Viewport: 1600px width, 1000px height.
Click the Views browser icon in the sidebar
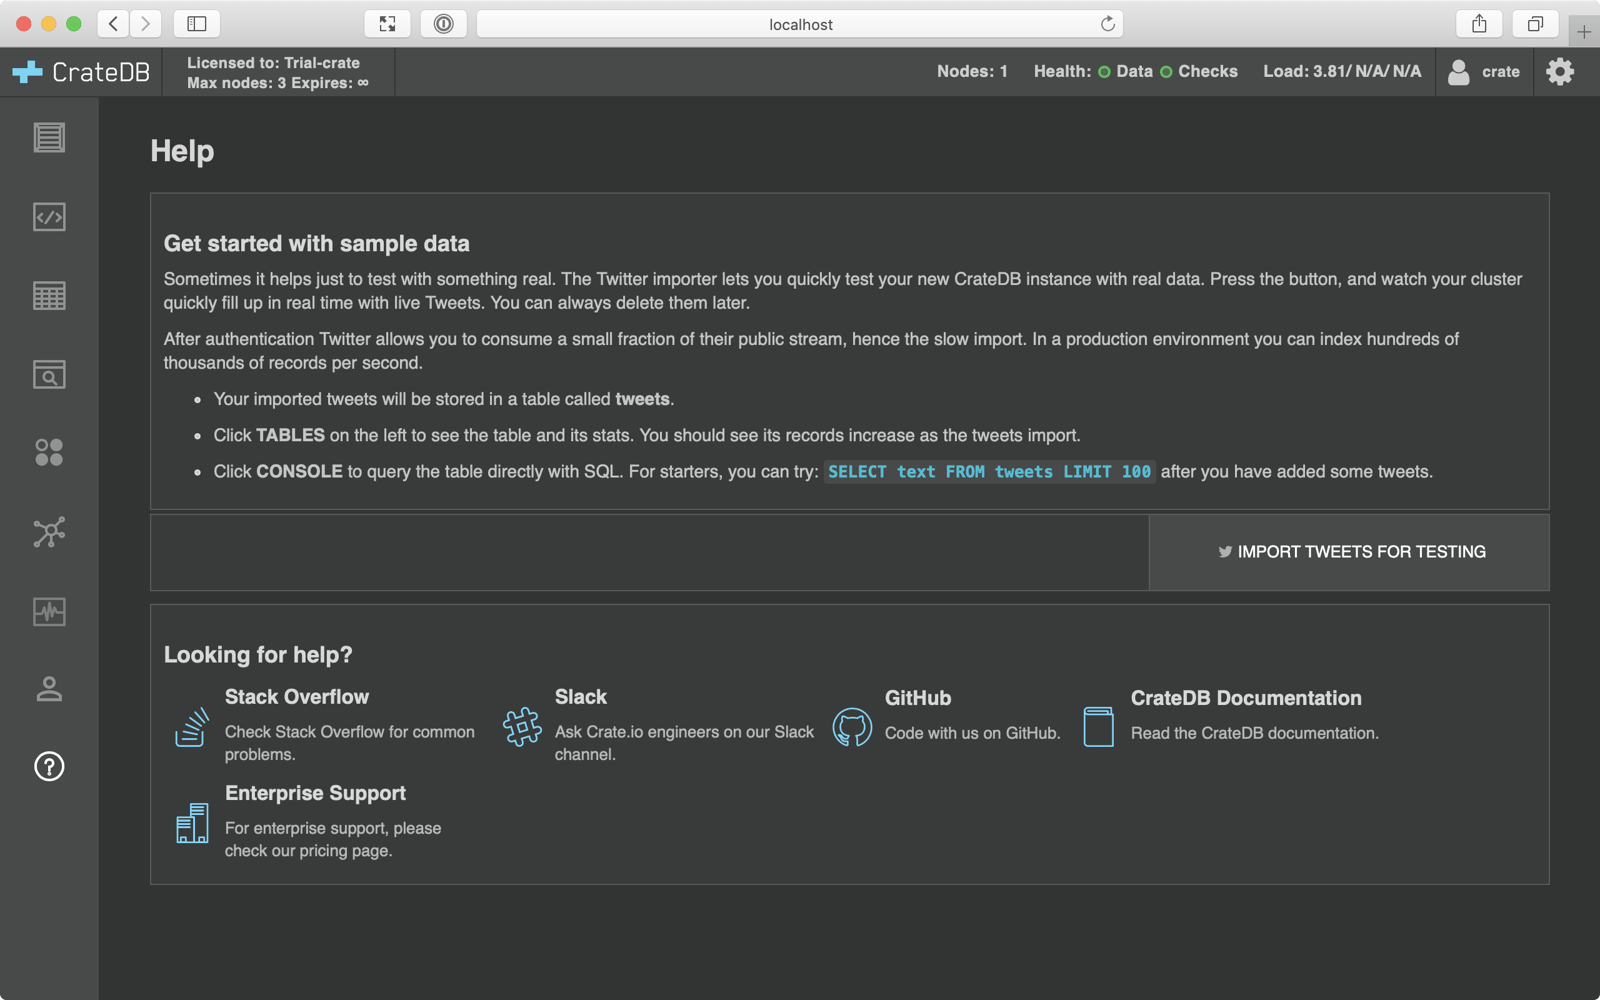pos(48,375)
